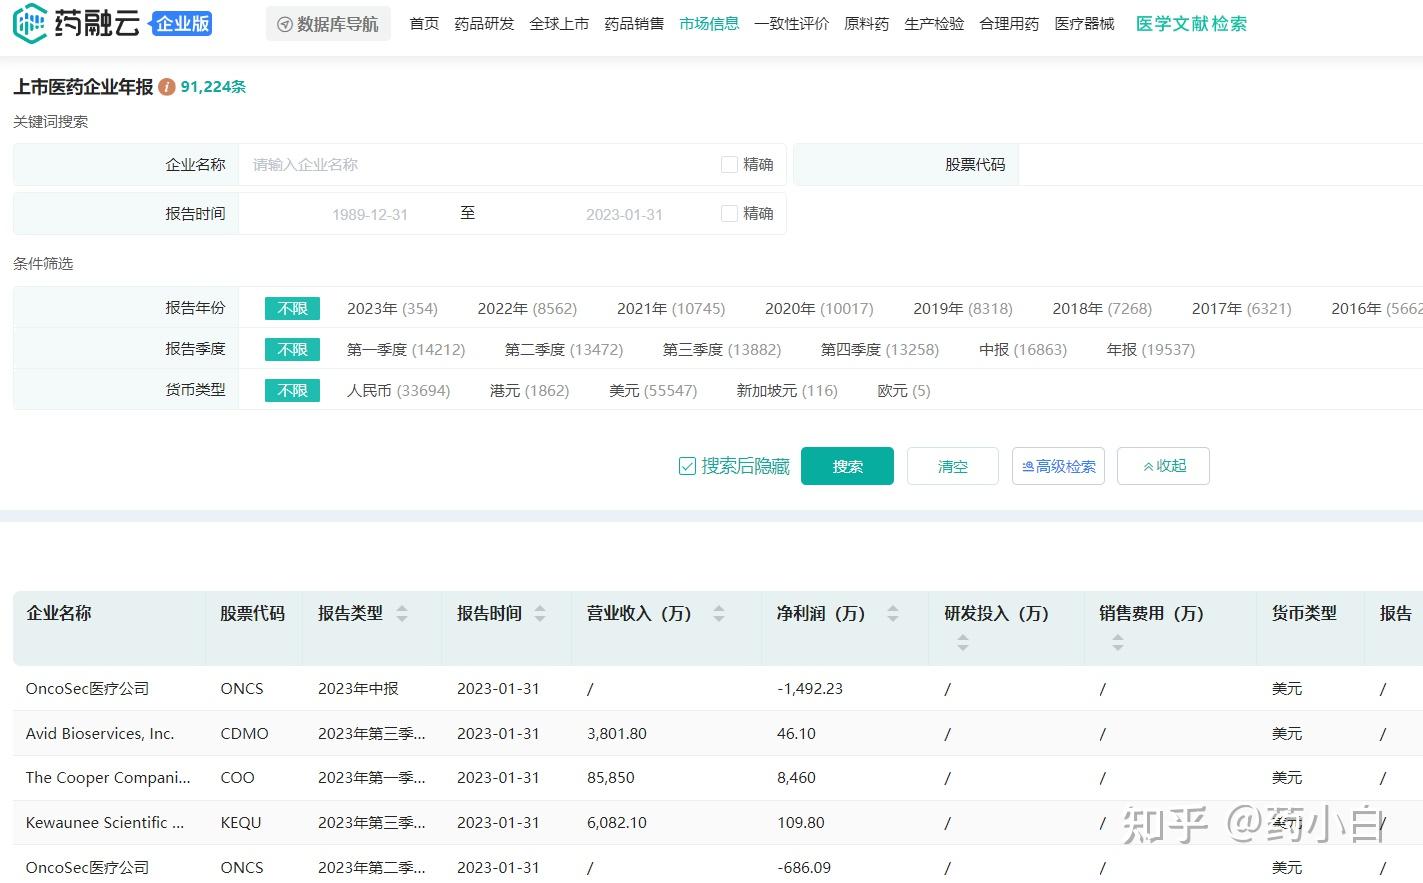The image size is (1423, 883).
Task: Click the green 搜索 button
Action: click(x=847, y=466)
